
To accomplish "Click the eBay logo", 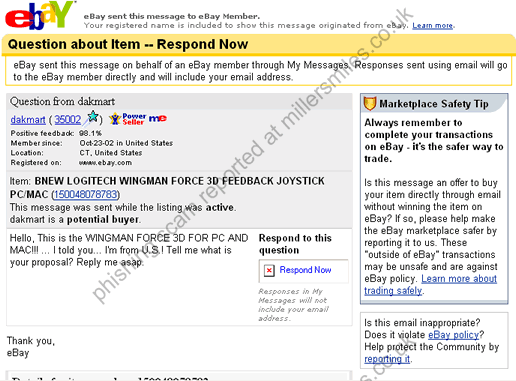I will pyautogui.click(x=39, y=15).
